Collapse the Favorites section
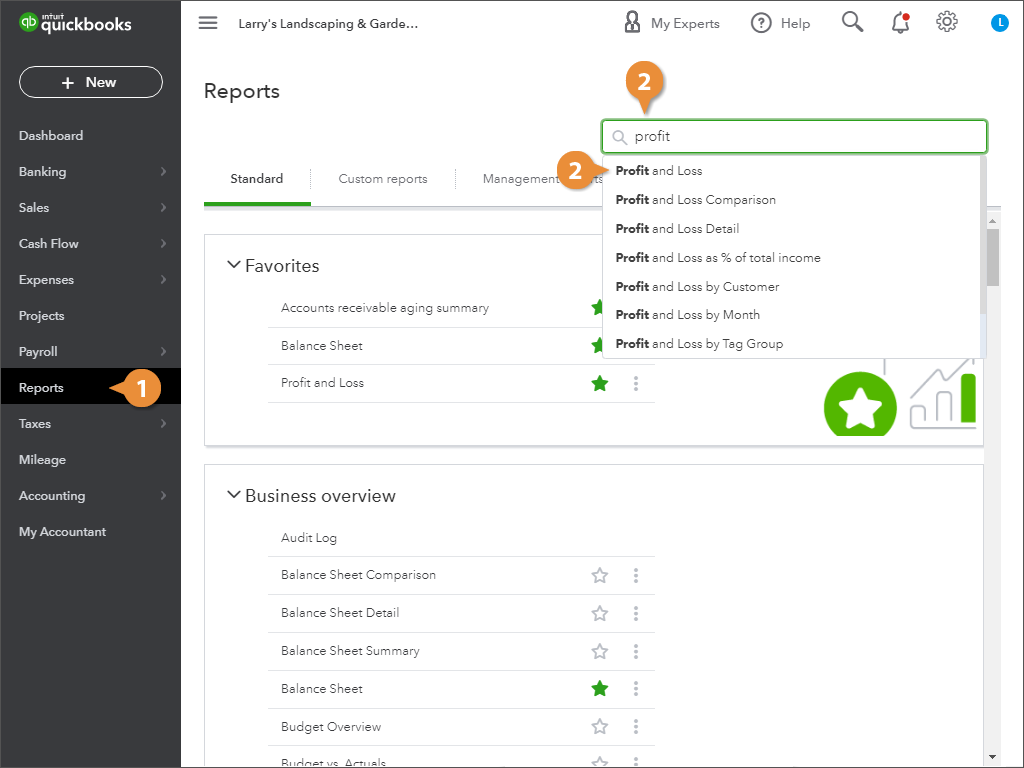1024x768 pixels. coord(234,265)
